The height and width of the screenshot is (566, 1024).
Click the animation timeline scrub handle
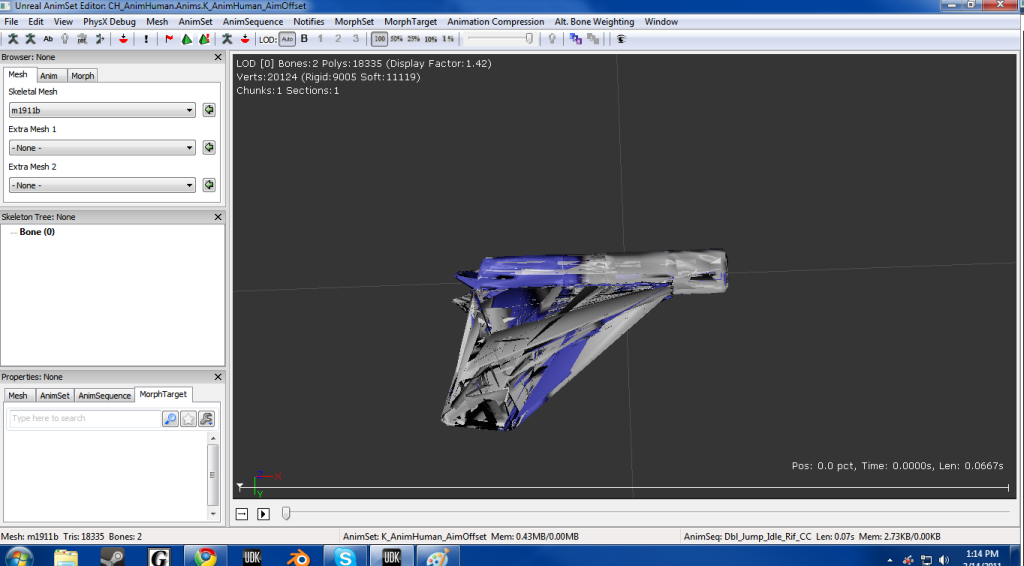(286, 514)
